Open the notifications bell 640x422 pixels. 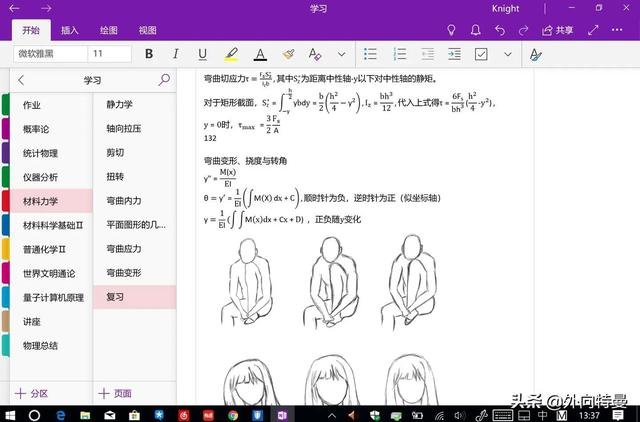click(x=476, y=30)
